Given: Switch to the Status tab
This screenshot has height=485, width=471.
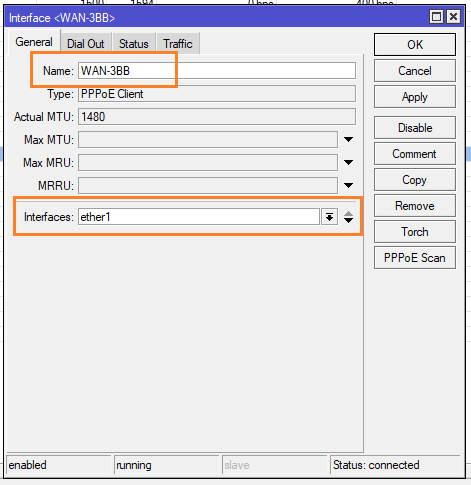Looking at the screenshot, I should (x=134, y=43).
